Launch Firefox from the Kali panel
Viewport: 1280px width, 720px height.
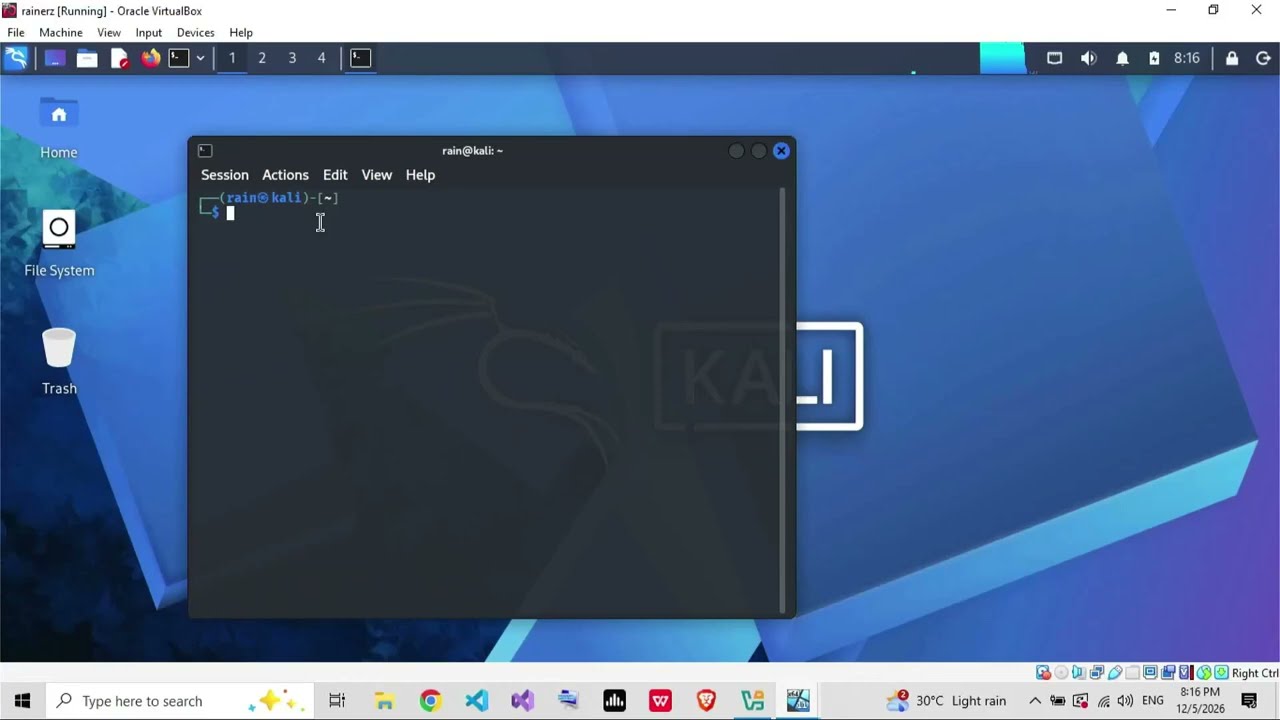pyautogui.click(x=150, y=58)
